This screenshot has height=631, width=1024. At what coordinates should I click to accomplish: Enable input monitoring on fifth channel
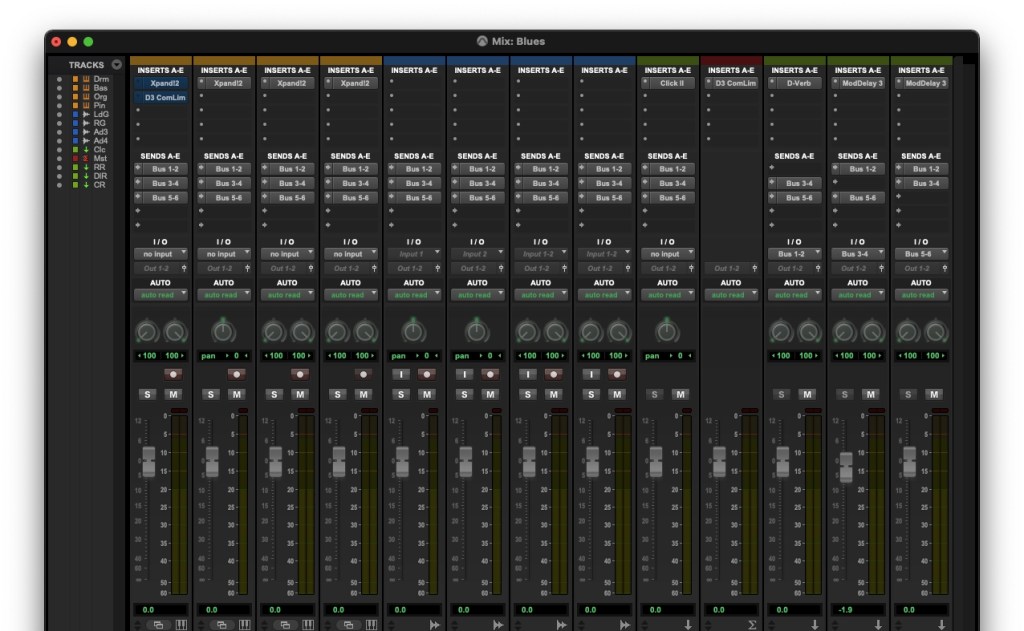point(401,374)
